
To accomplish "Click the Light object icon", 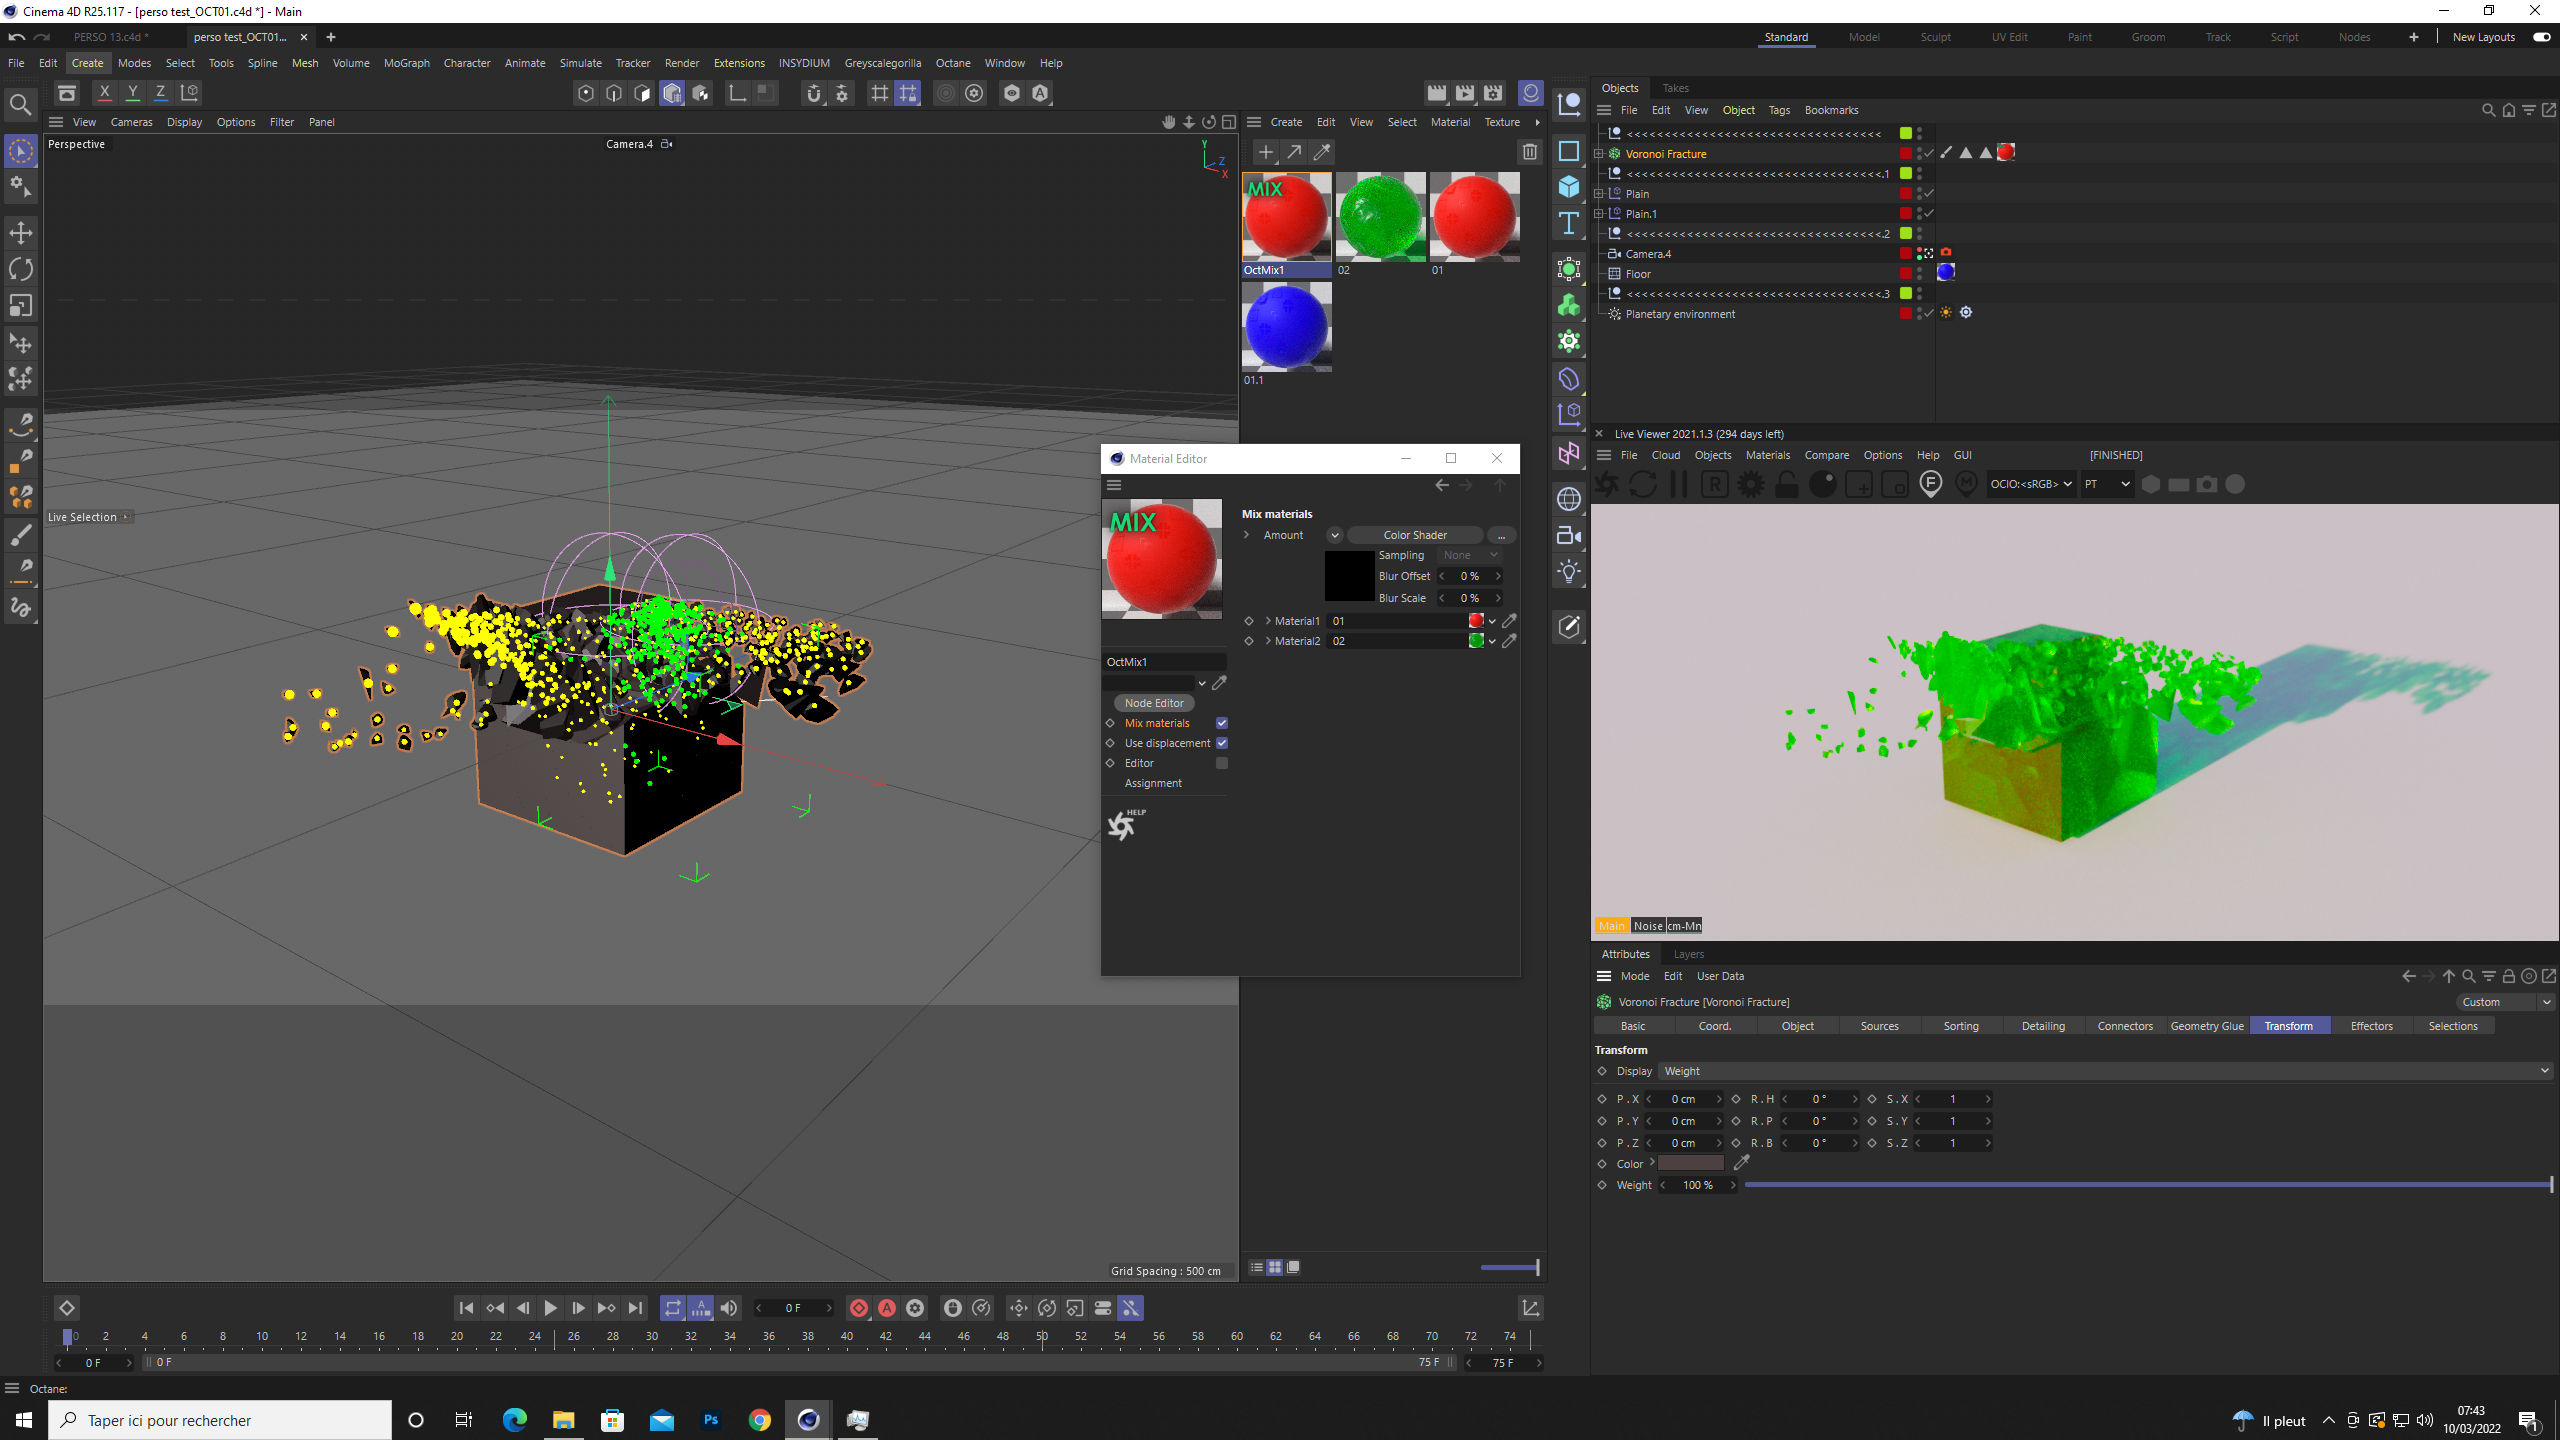I will click(1569, 572).
